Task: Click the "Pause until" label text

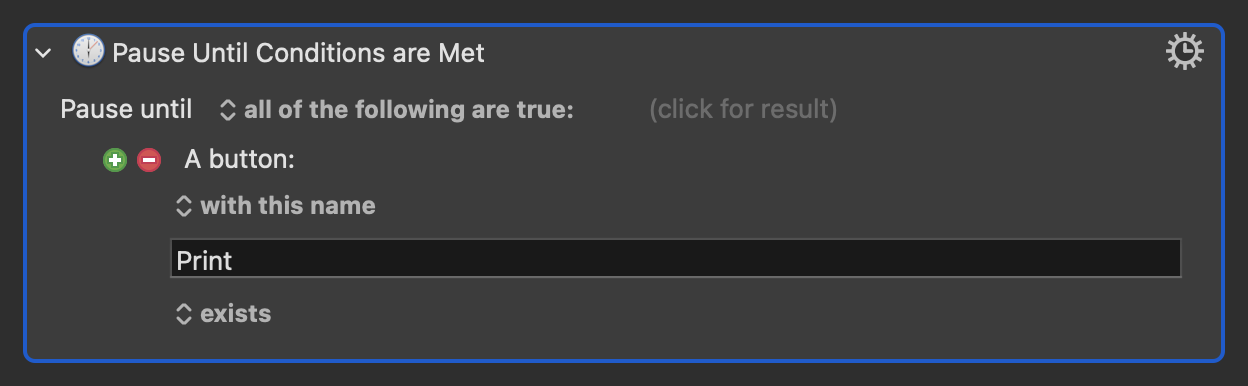Action: (x=126, y=109)
